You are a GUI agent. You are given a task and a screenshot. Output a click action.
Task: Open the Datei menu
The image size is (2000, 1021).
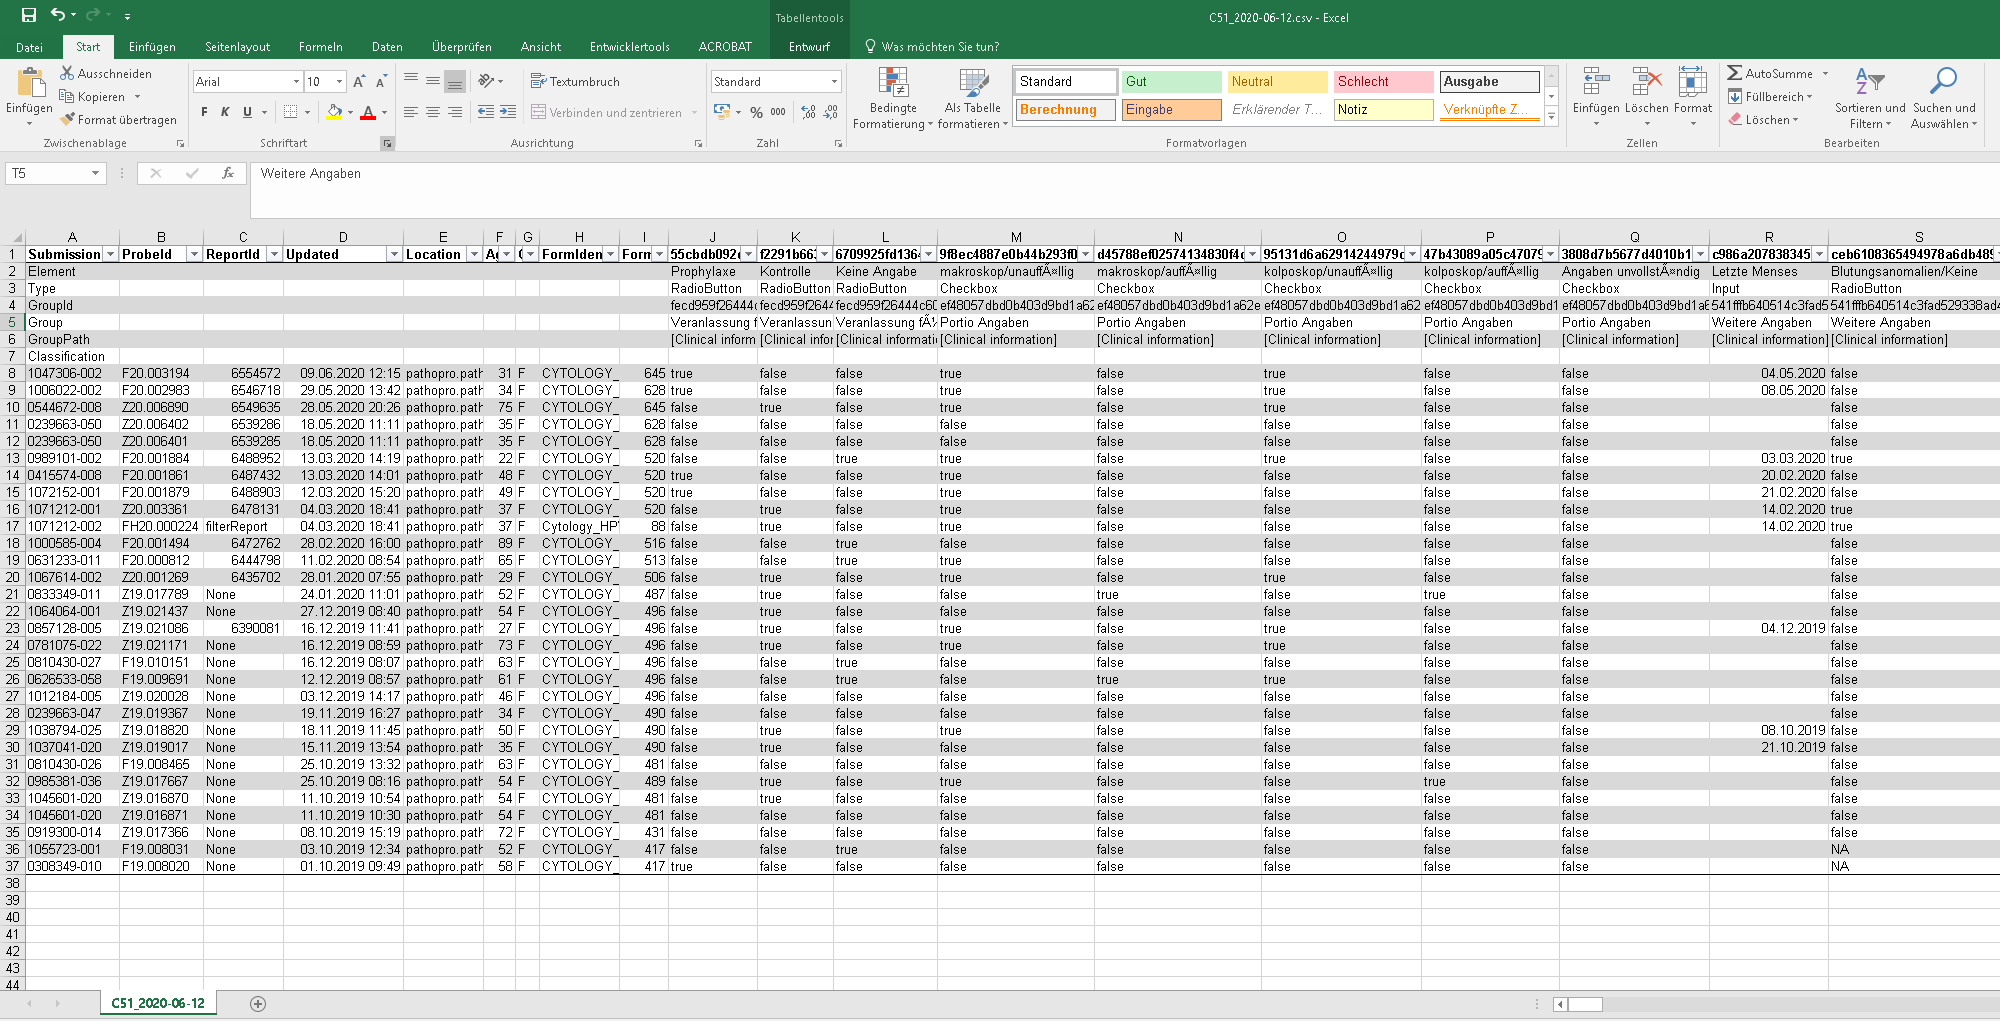point(29,47)
